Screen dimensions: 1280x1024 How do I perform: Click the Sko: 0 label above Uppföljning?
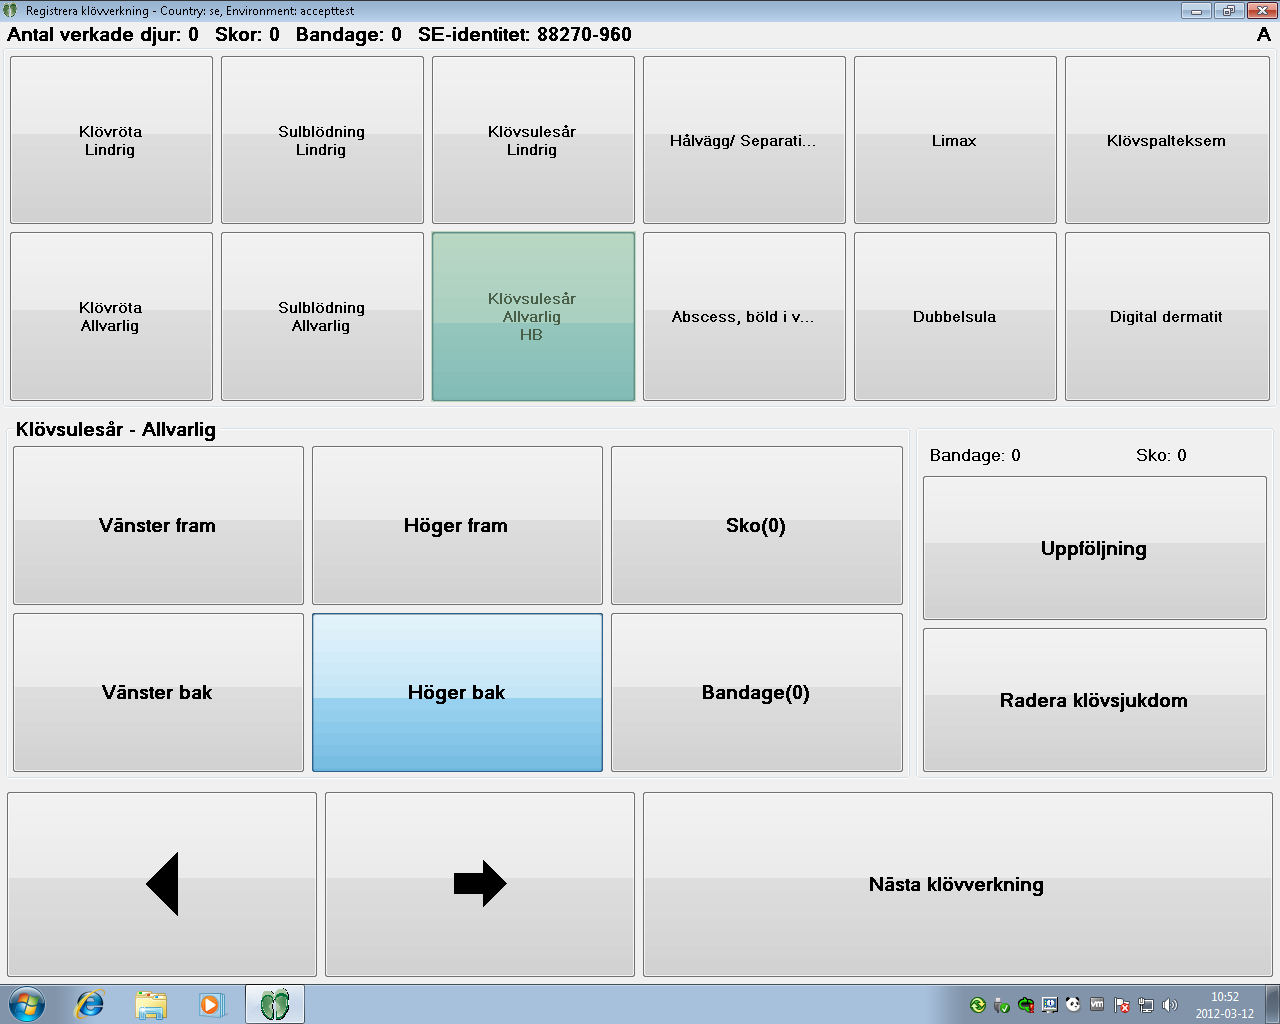(x=1161, y=456)
